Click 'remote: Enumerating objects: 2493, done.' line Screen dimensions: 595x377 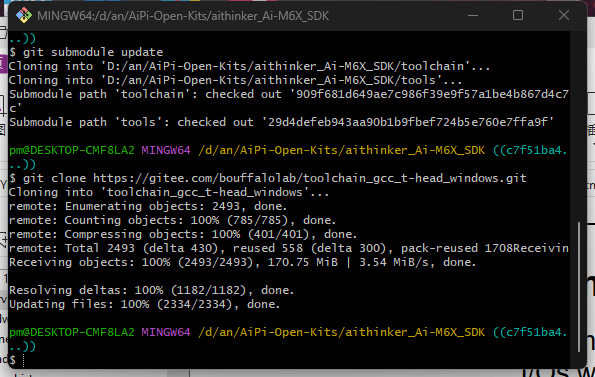click(148, 206)
